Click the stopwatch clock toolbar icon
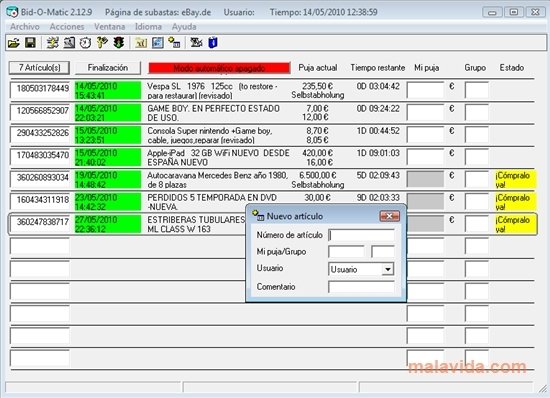Screen dimensions: 550x398 click(x=85, y=43)
